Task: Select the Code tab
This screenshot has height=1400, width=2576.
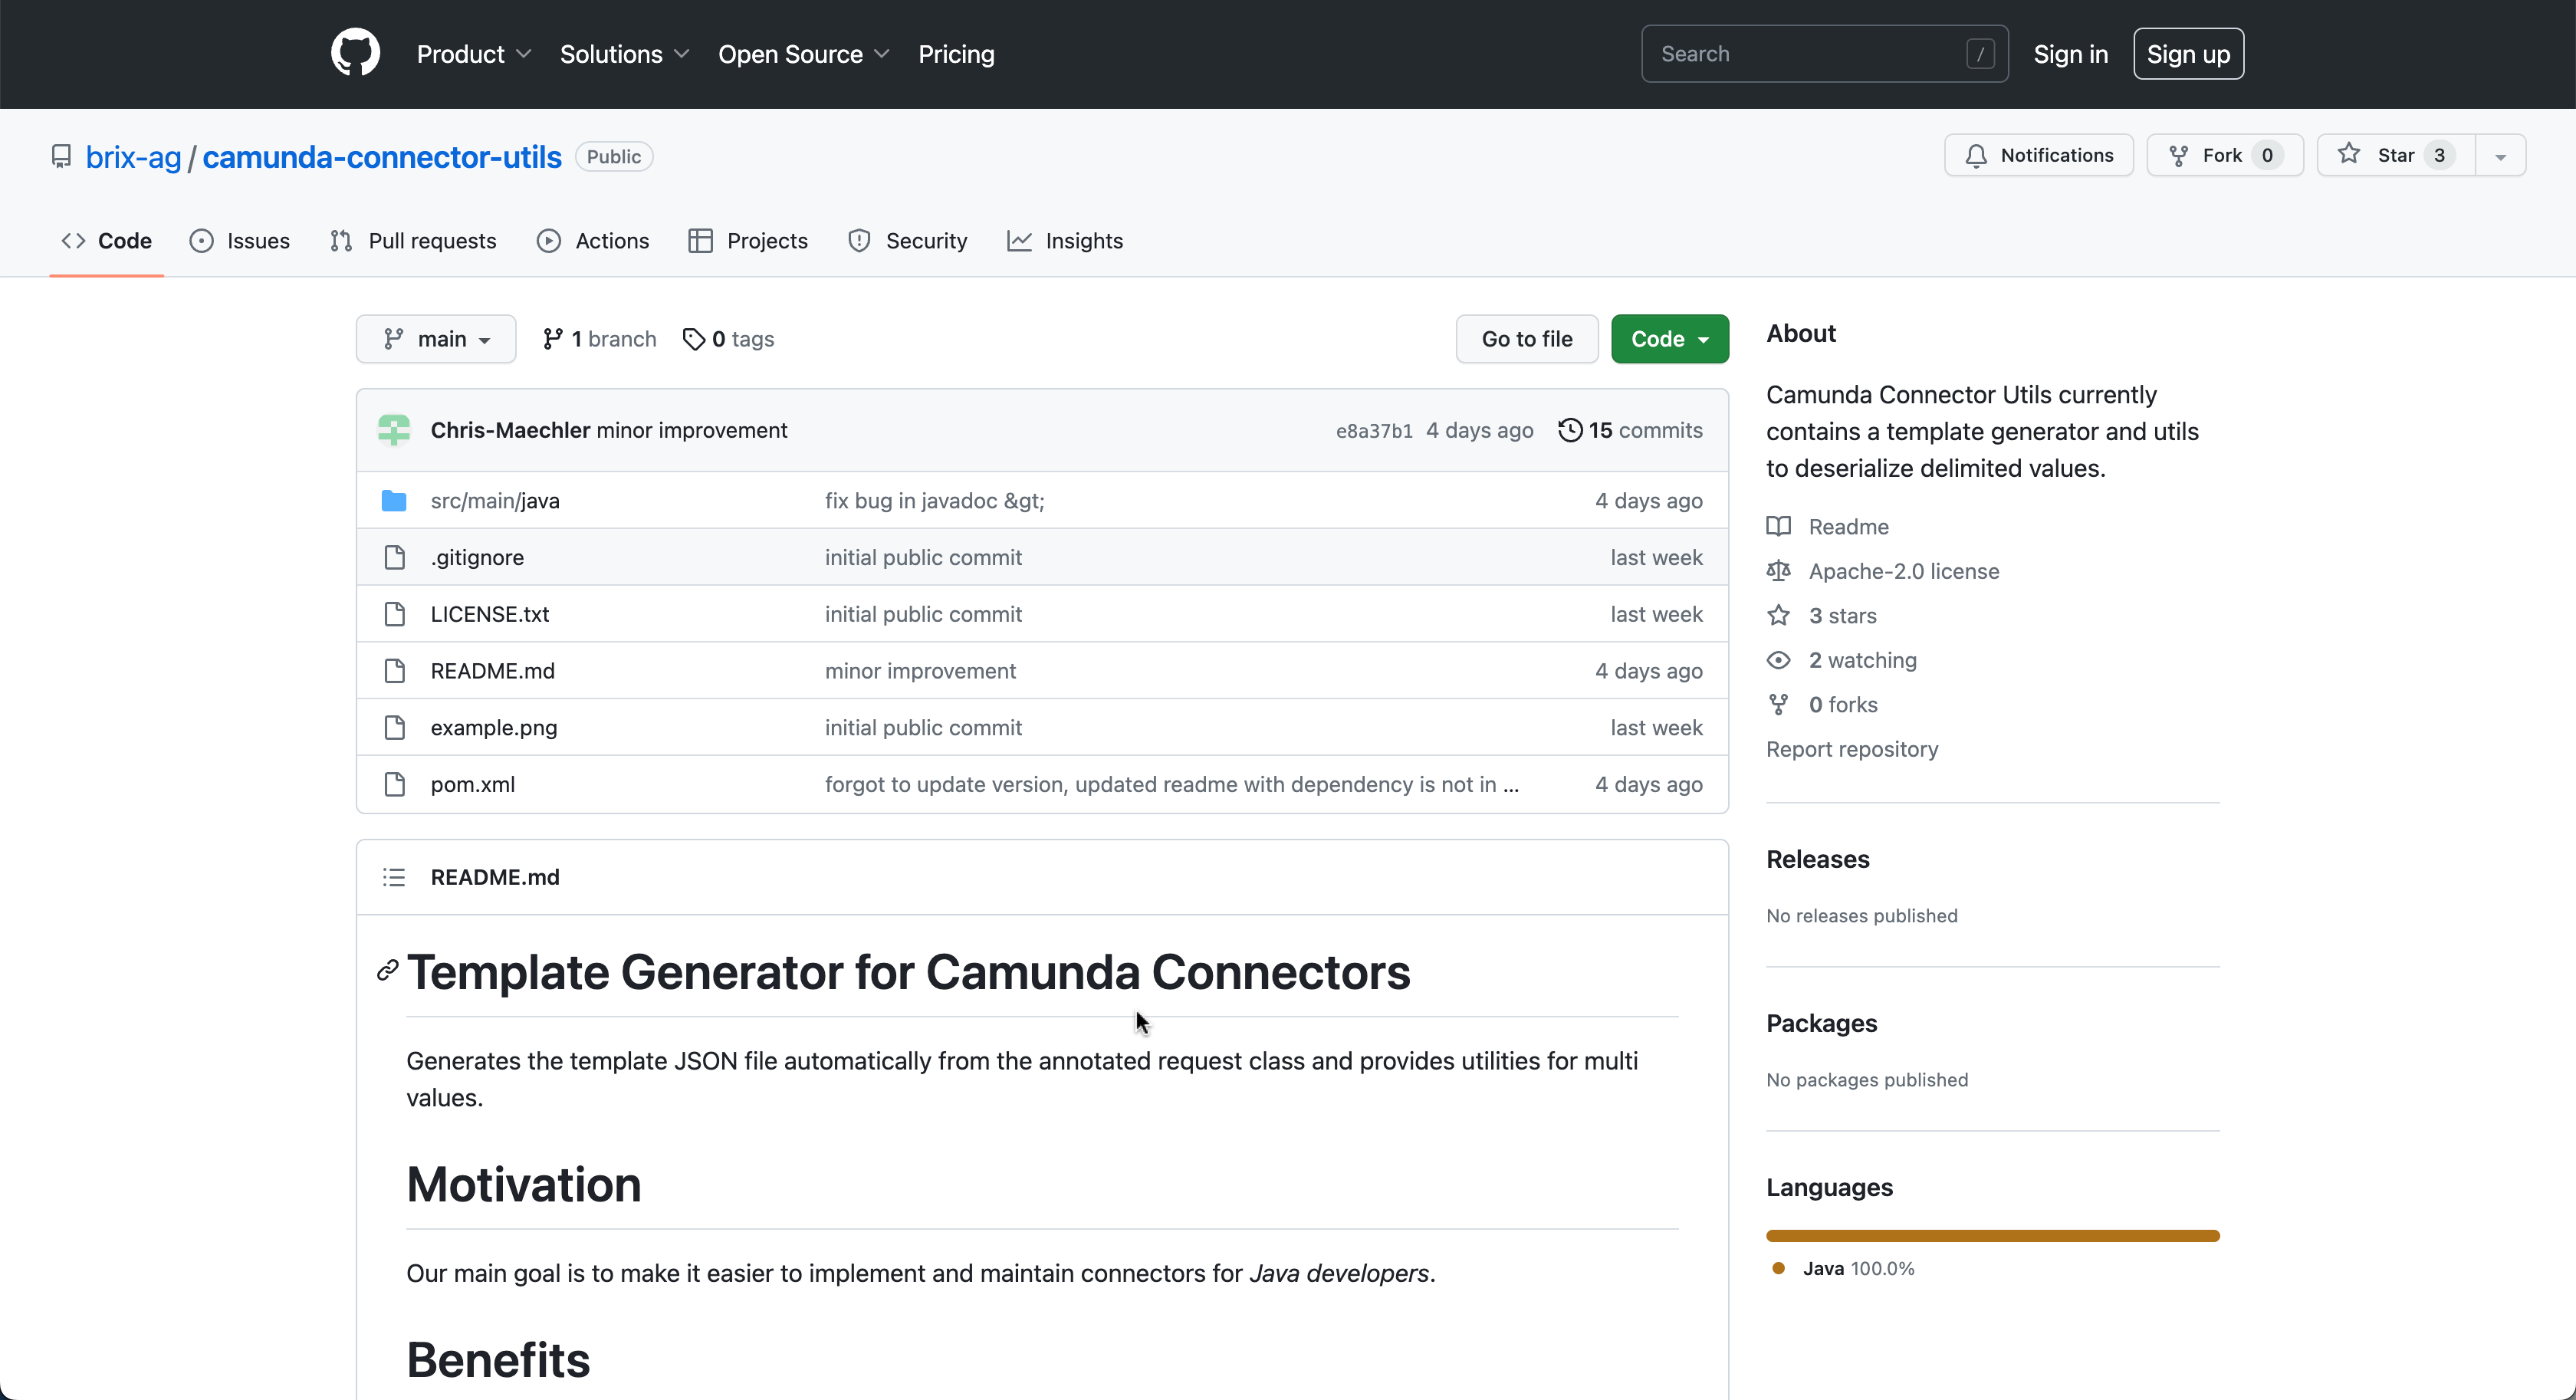Action: (106, 241)
